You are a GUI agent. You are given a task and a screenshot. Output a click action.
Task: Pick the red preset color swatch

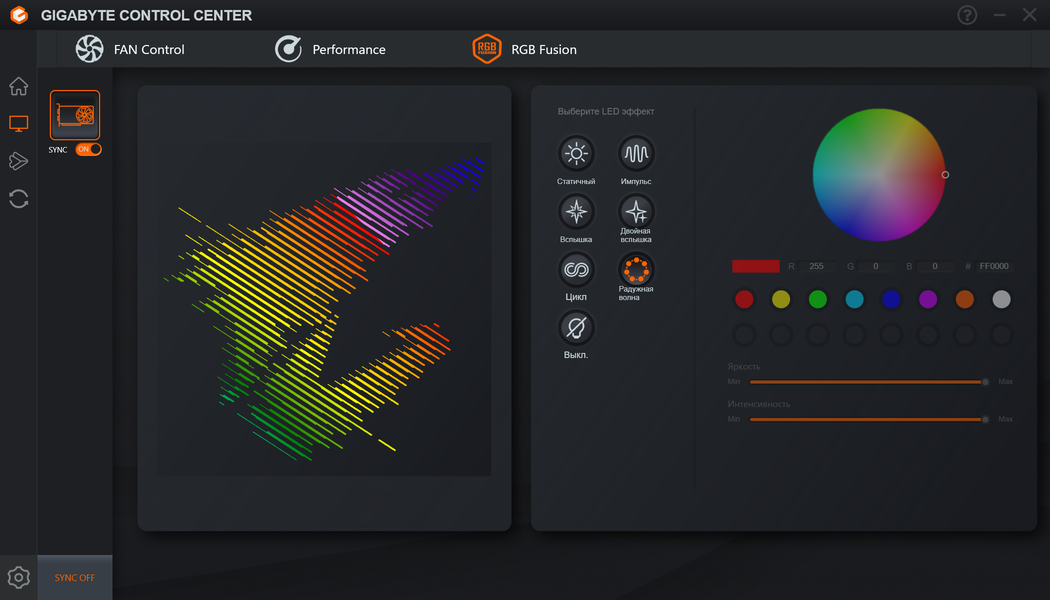point(744,299)
